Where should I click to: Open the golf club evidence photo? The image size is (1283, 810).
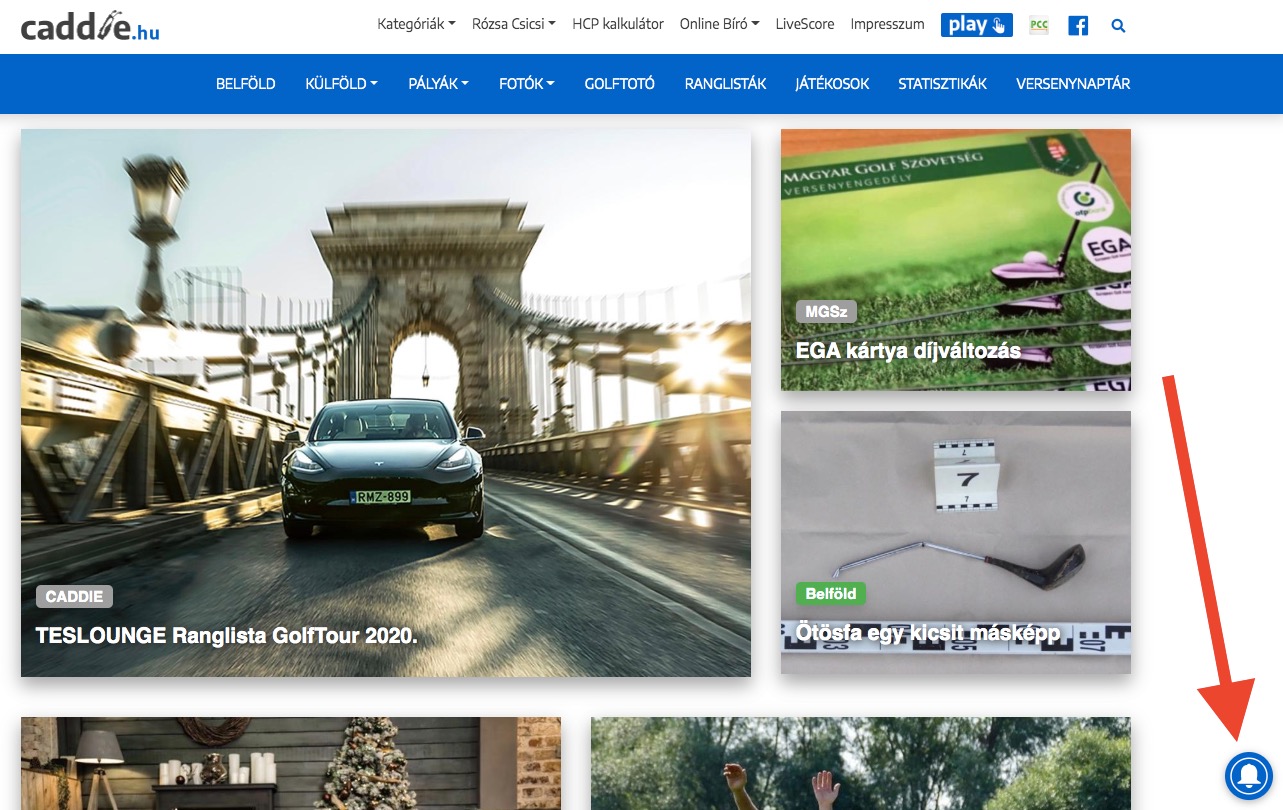pyautogui.click(x=956, y=542)
